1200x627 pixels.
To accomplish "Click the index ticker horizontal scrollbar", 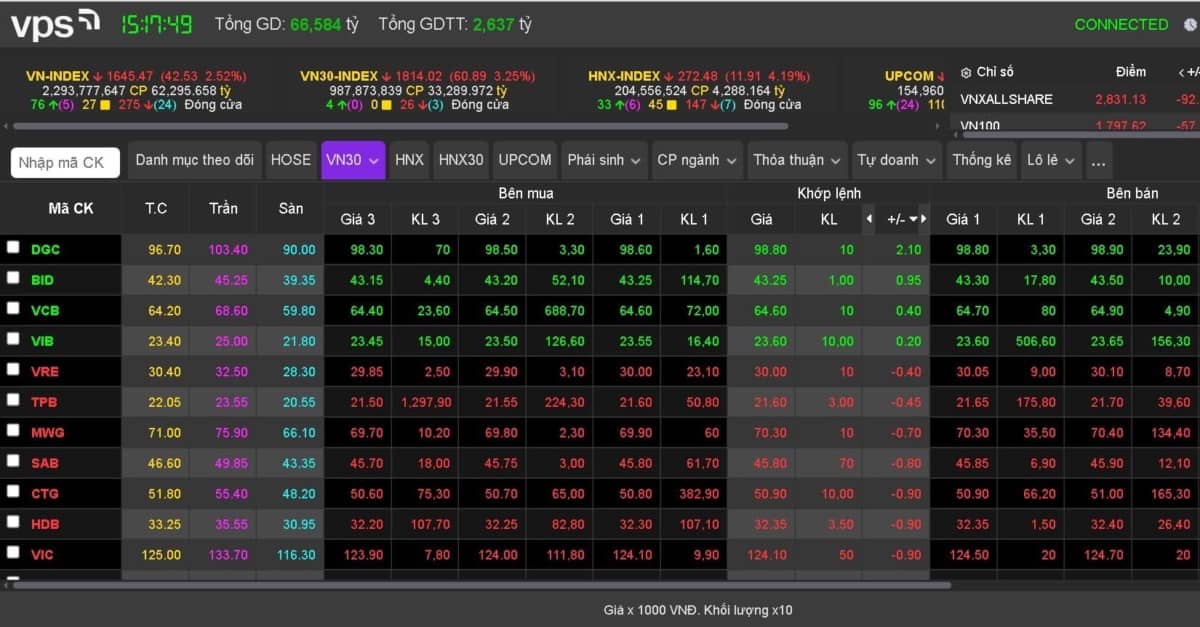I will pos(400,126).
